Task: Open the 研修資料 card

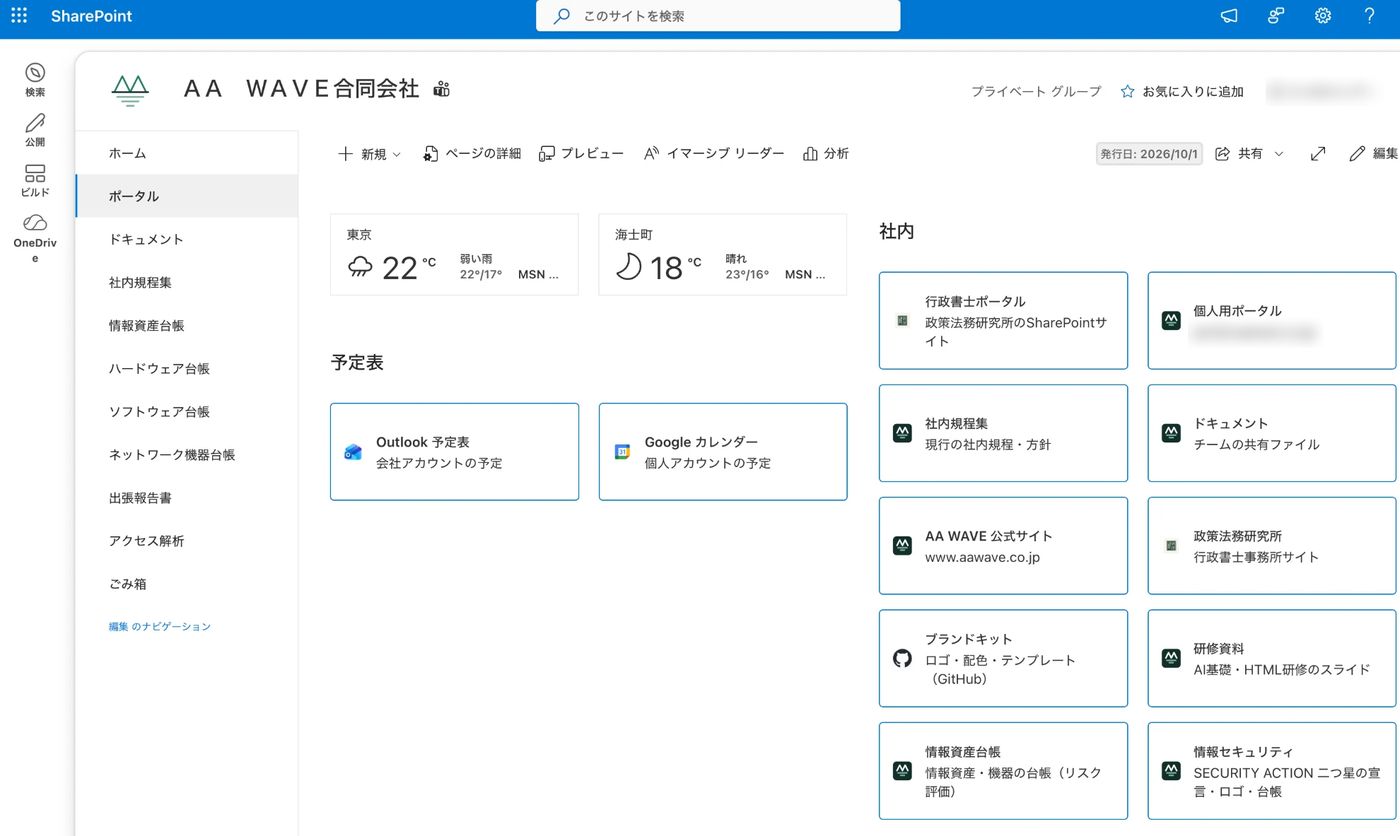Action: pos(1272,658)
